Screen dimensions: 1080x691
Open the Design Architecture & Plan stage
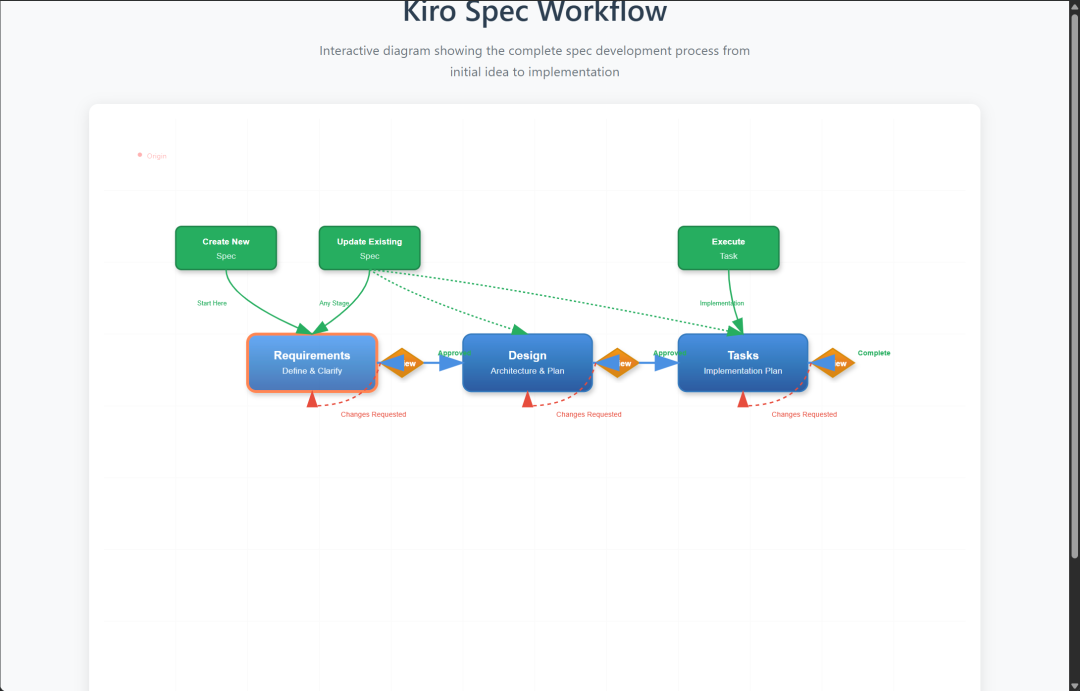[x=528, y=362]
